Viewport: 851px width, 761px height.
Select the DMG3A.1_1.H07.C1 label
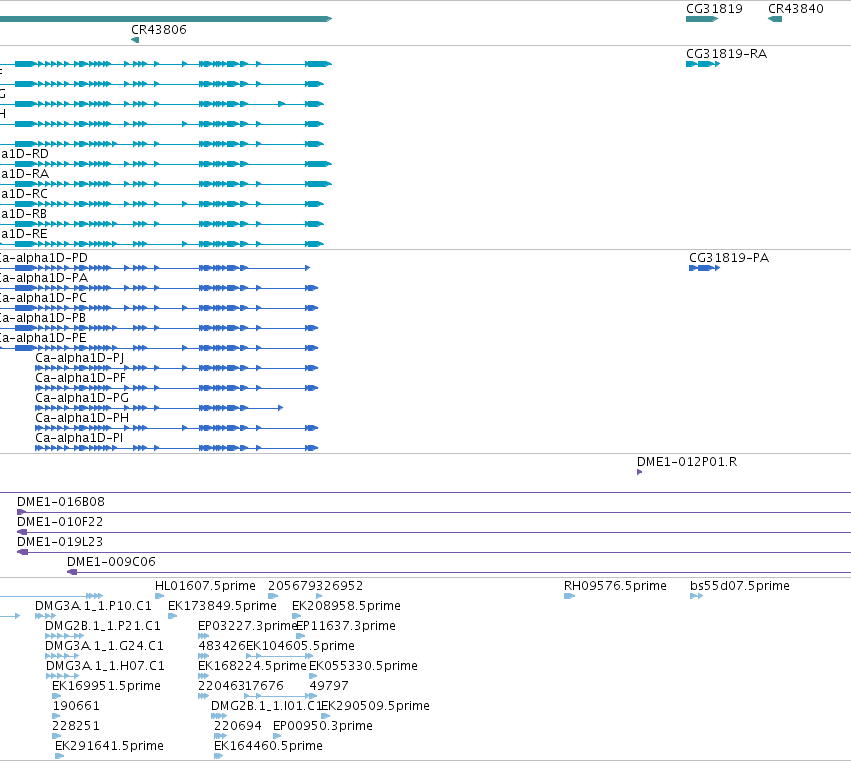click(105, 666)
